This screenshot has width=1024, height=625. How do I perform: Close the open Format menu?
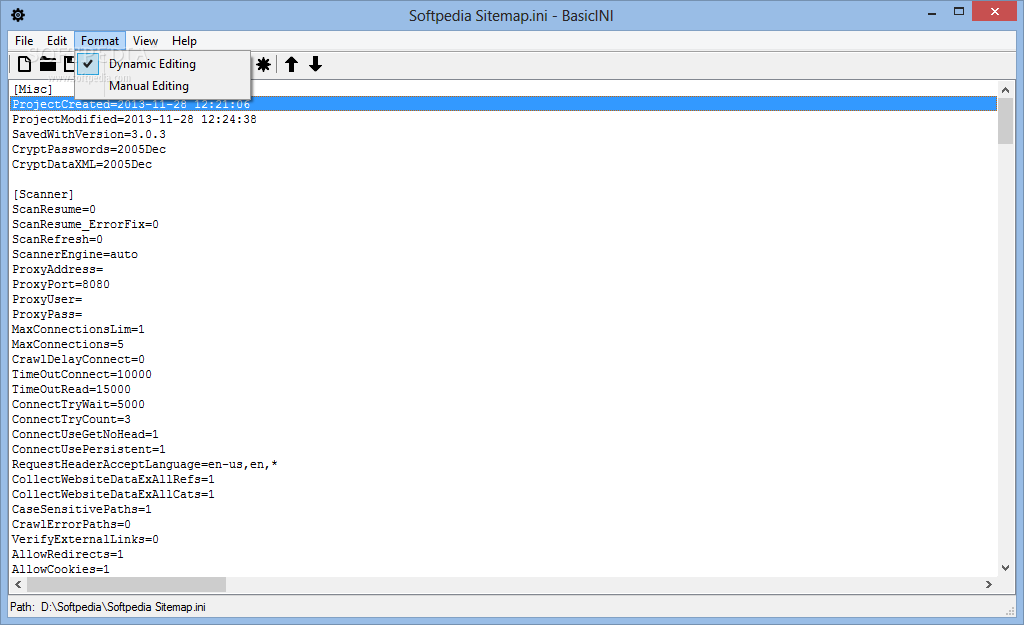(100, 40)
